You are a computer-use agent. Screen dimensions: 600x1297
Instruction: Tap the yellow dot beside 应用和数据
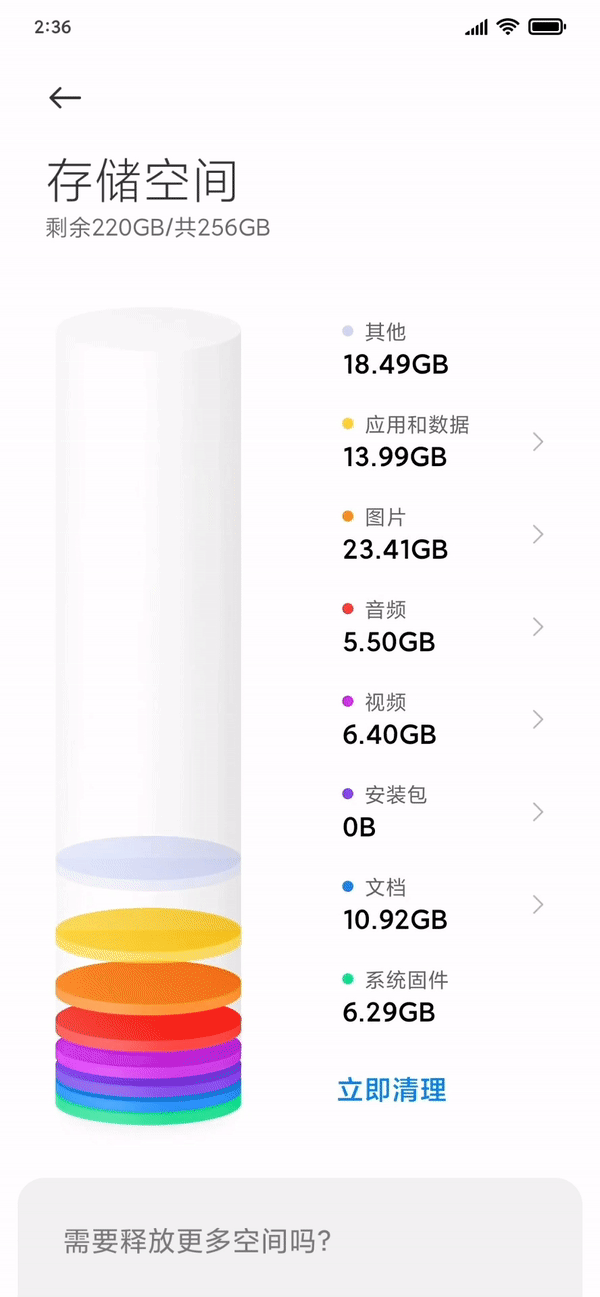click(348, 424)
